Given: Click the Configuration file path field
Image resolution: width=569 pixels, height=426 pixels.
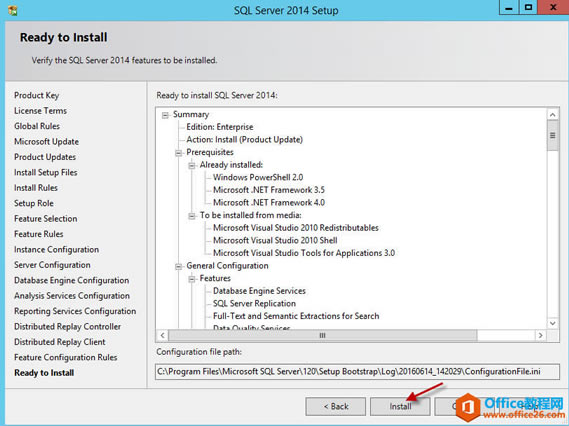Looking at the screenshot, I should tap(357, 372).
